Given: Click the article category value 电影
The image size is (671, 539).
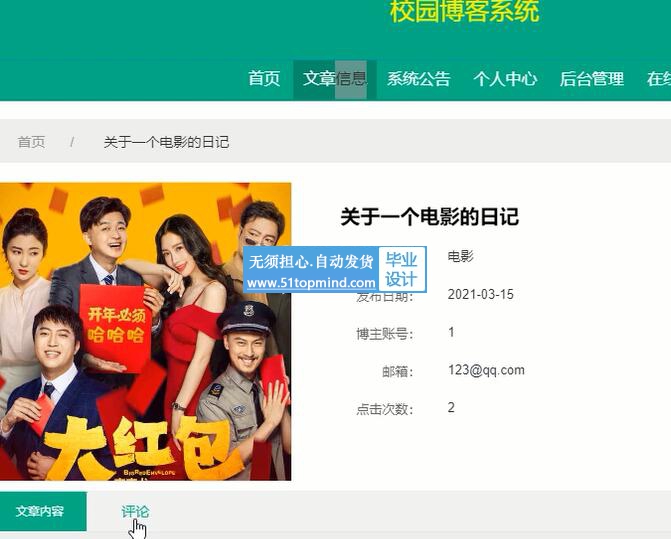Looking at the screenshot, I should (460, 256).
